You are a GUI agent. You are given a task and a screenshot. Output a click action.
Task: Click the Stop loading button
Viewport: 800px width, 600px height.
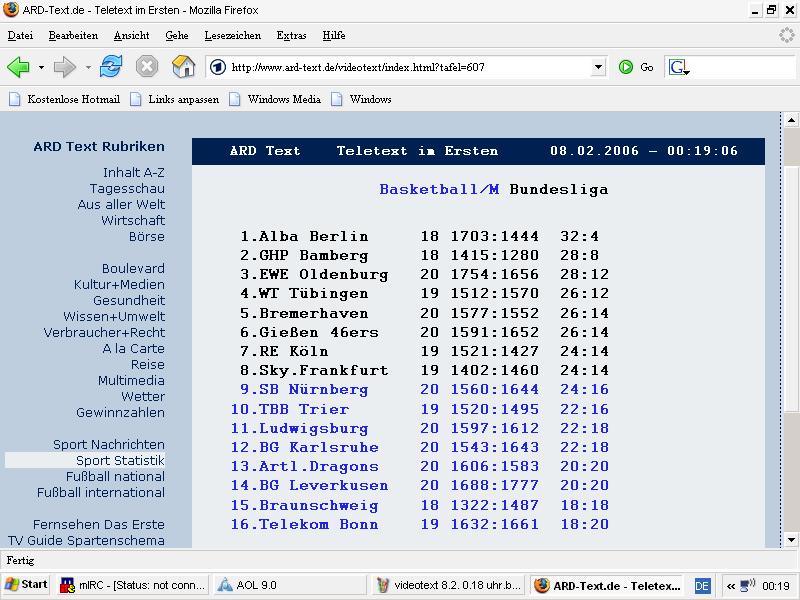[x=147, y=66]
